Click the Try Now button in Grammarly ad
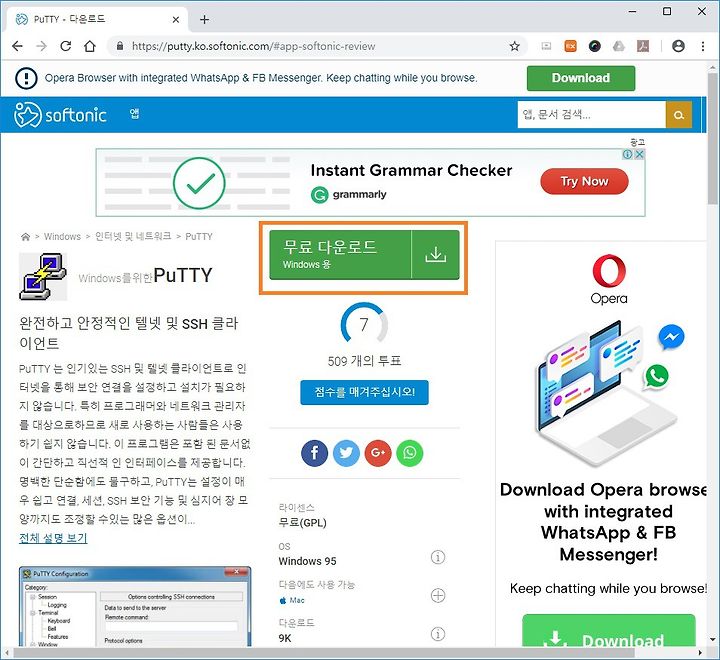 pos(584,181)
